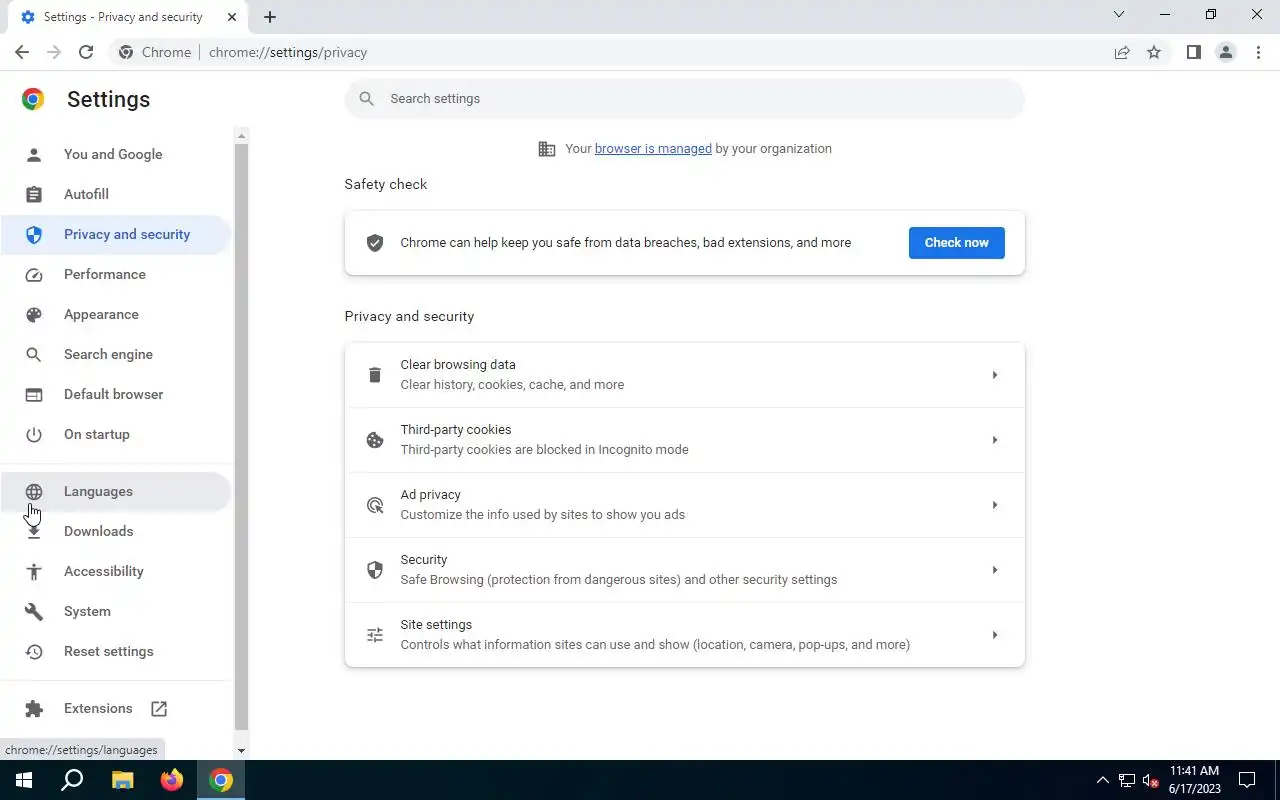
Task: Click the managed organization building icon
Action: [x=547, y=149]
